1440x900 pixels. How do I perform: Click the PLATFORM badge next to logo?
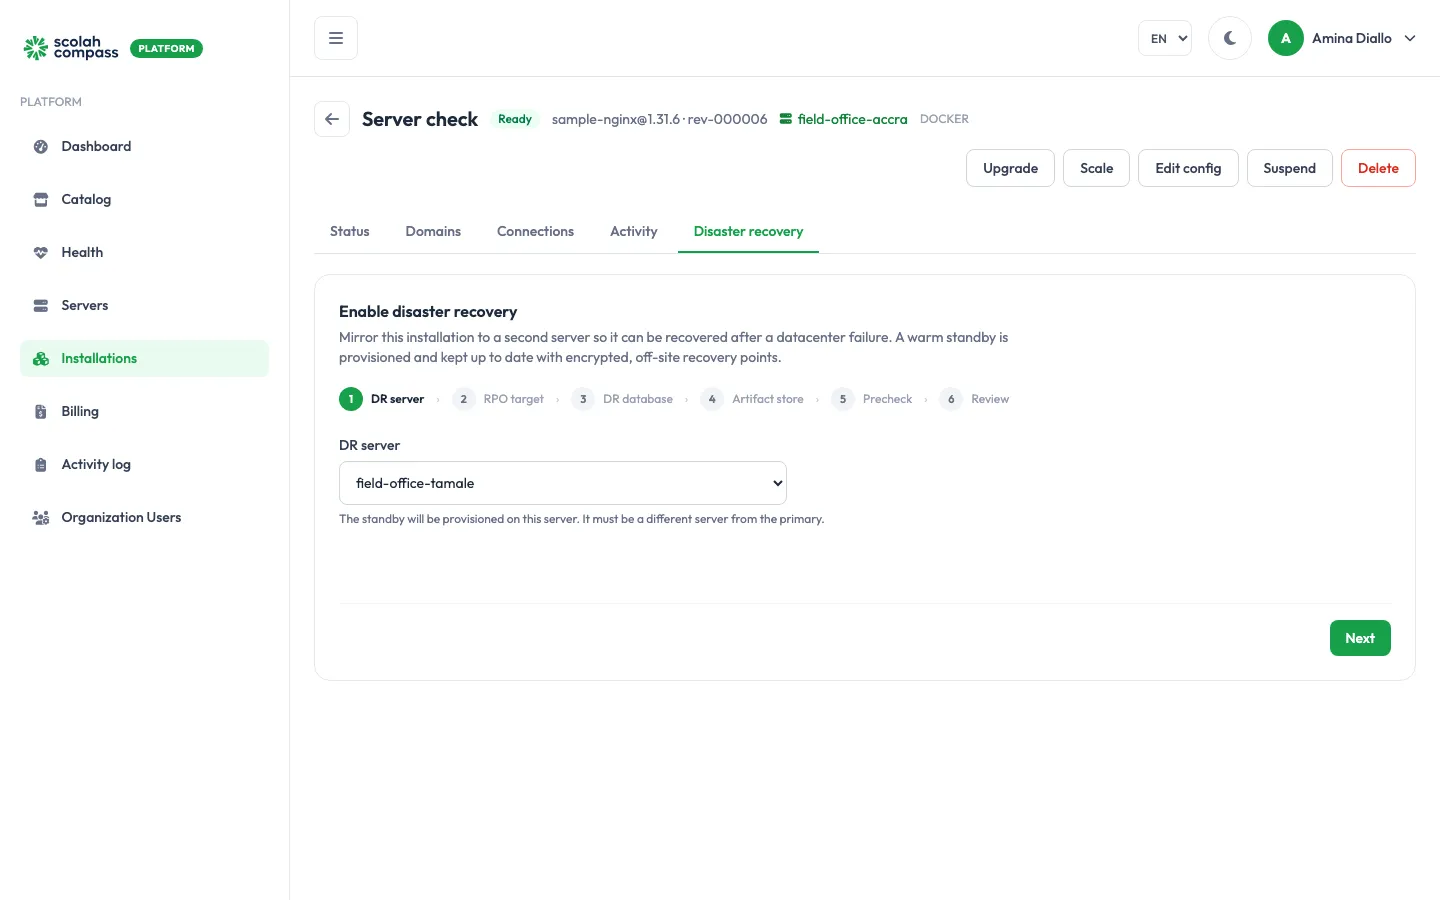pyautogui.click(x=166, y=48)
